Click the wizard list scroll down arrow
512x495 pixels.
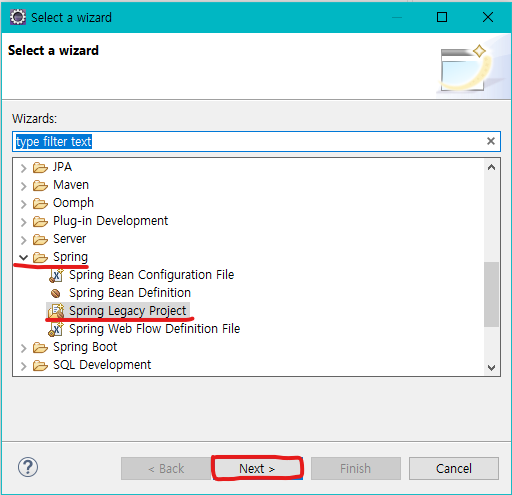point(491,367)
